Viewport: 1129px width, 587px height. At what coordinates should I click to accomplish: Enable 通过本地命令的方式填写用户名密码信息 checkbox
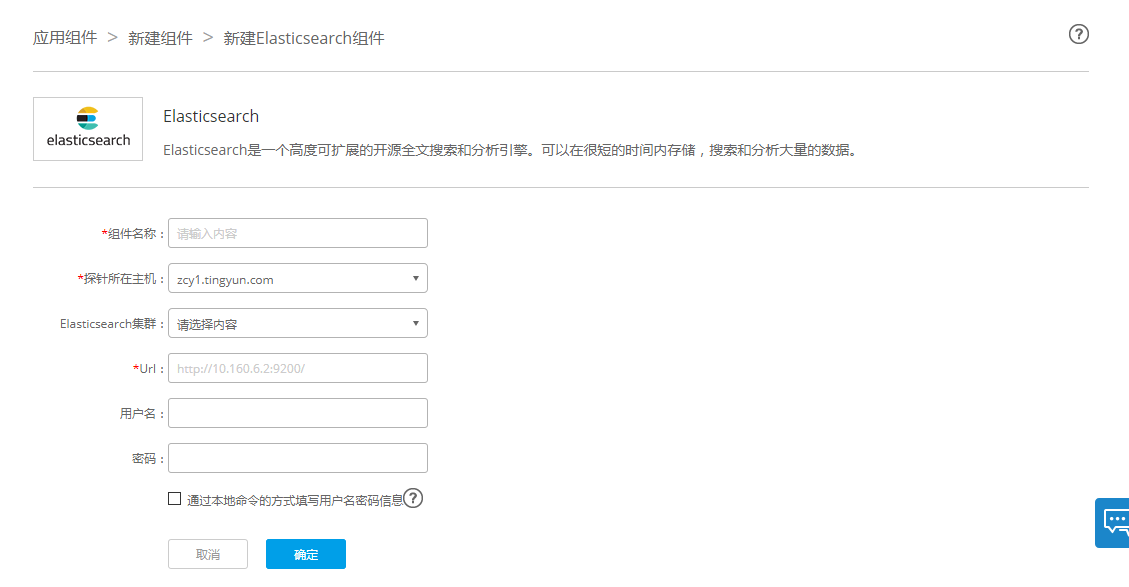pos(174,498)
